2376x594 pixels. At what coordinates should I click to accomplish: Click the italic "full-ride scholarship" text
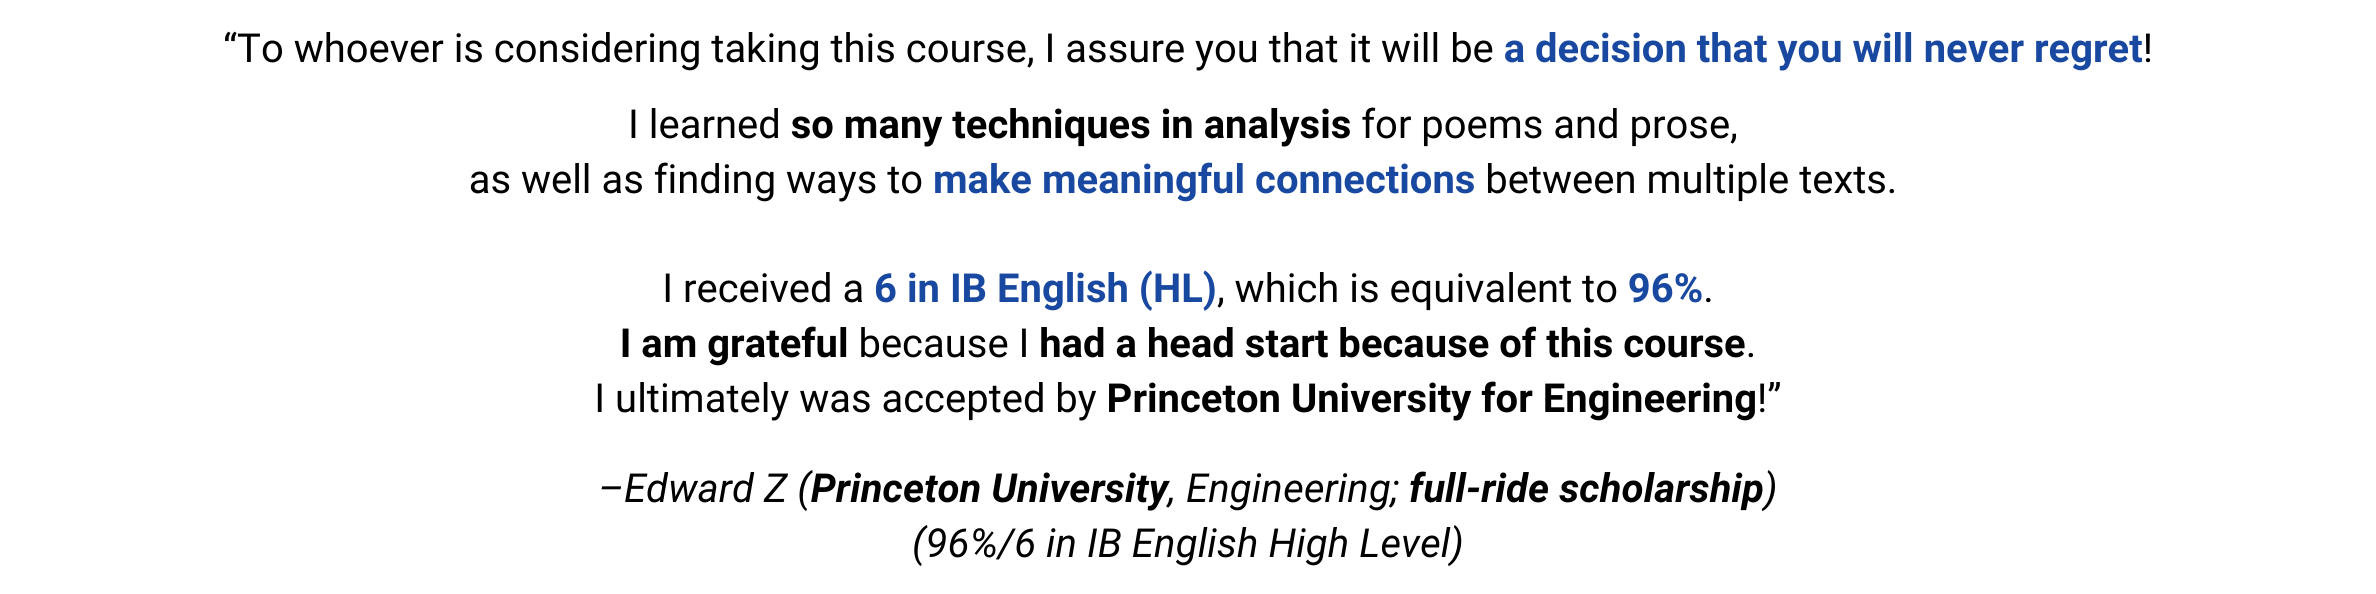(x=1586, y=489)
